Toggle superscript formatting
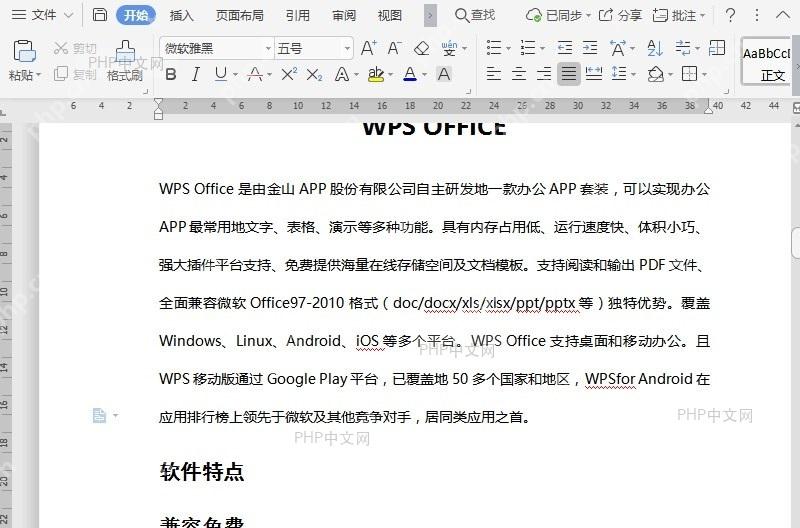Screen dimensions: 800x528 click(289, 74)
